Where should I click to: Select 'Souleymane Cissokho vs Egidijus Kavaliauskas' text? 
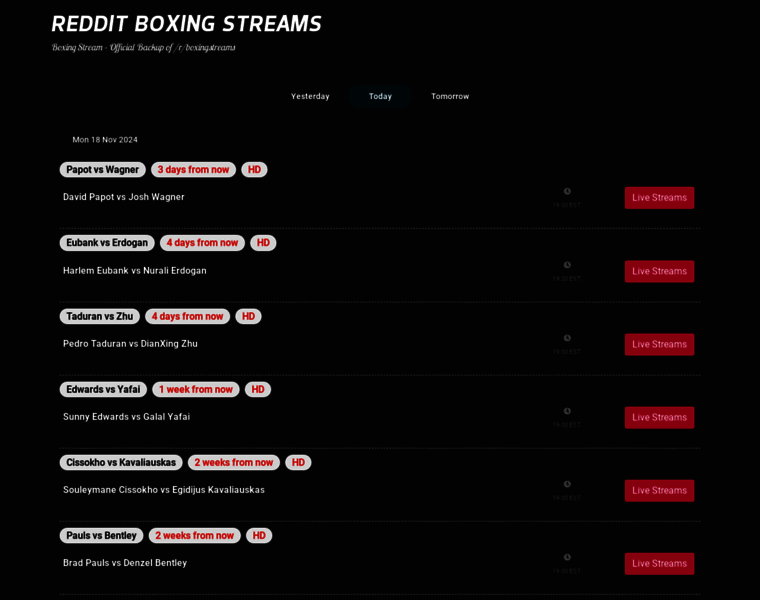pyautogui.click(x=164, y=490)
